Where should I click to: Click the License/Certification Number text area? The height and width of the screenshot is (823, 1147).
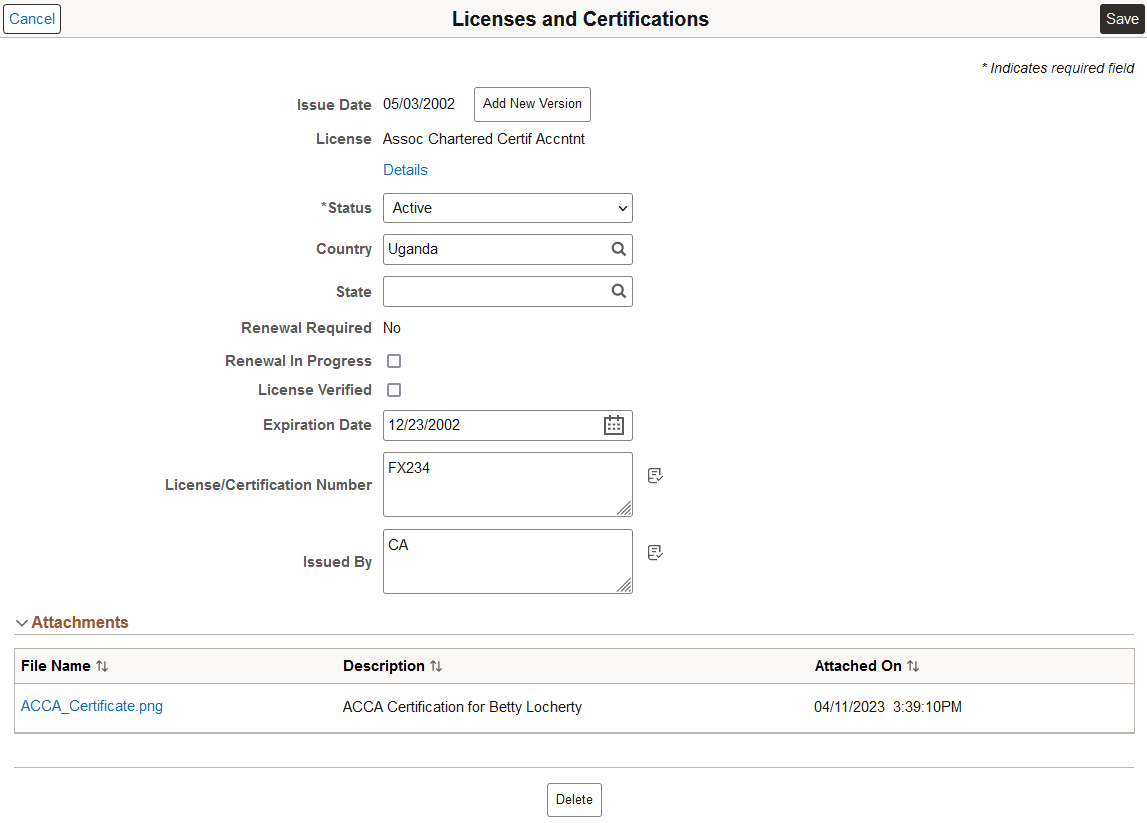(508, 484)
